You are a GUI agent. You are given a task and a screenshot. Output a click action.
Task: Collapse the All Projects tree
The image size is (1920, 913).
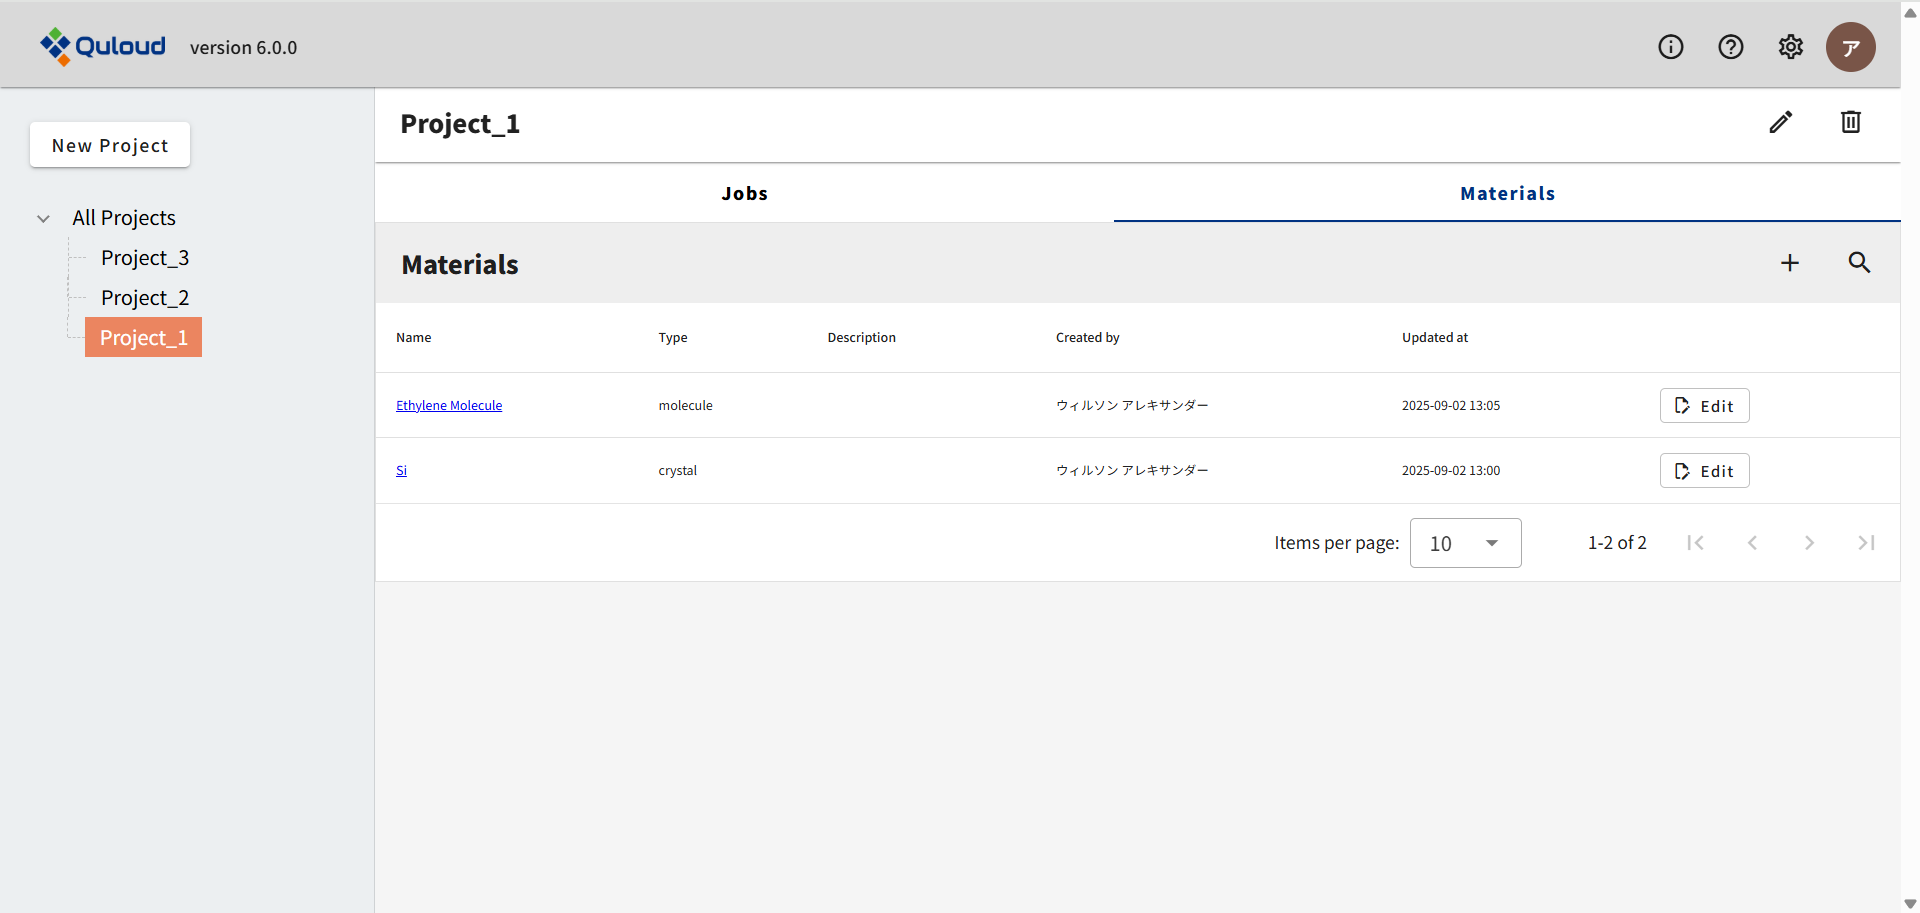pyautogui.click(x=43, y=218)
